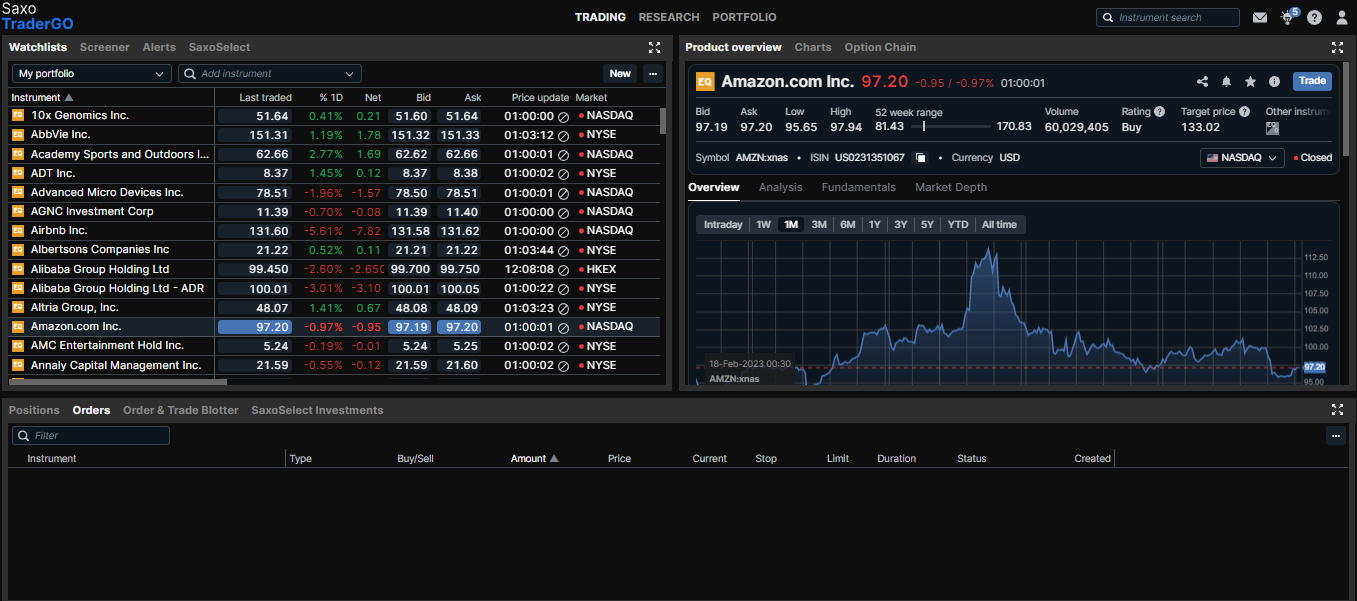Show the info icon next to Trade
The image size is (1357, 601).
(1274, 81)
